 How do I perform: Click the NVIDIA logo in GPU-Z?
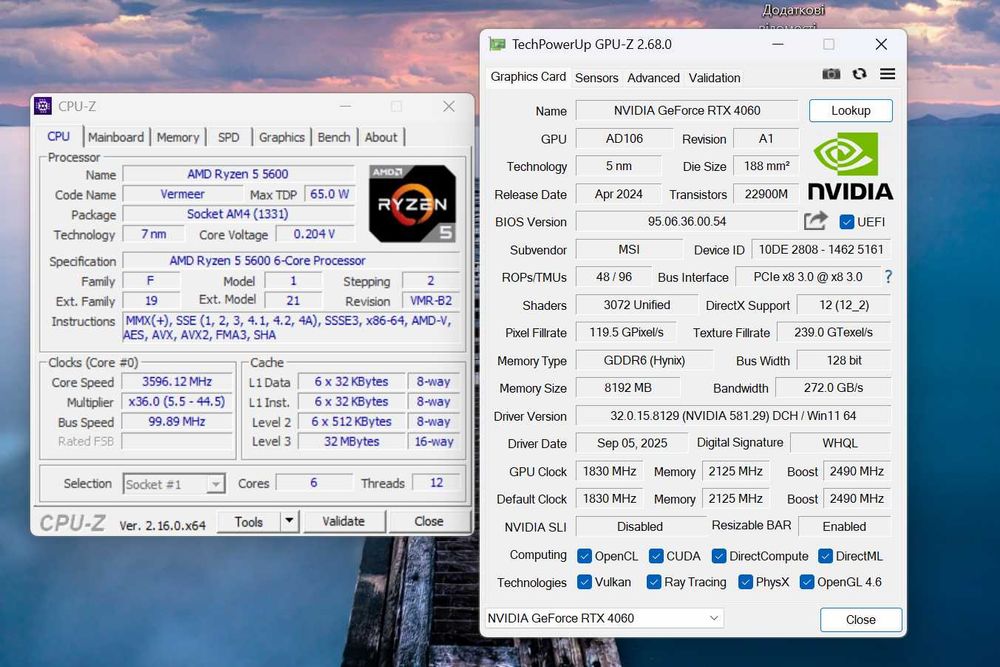click(850, 166)
